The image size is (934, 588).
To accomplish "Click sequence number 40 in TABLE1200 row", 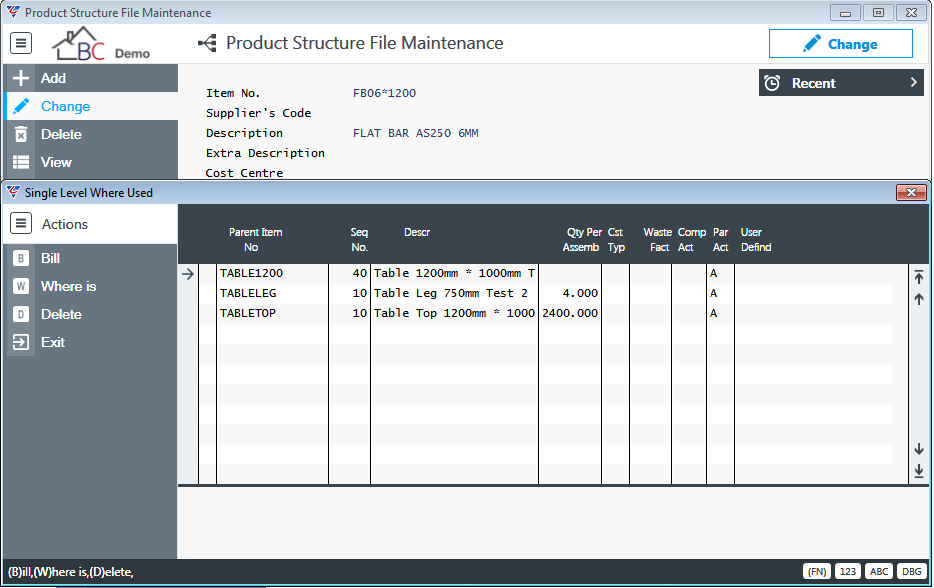I will coord(359,273).
